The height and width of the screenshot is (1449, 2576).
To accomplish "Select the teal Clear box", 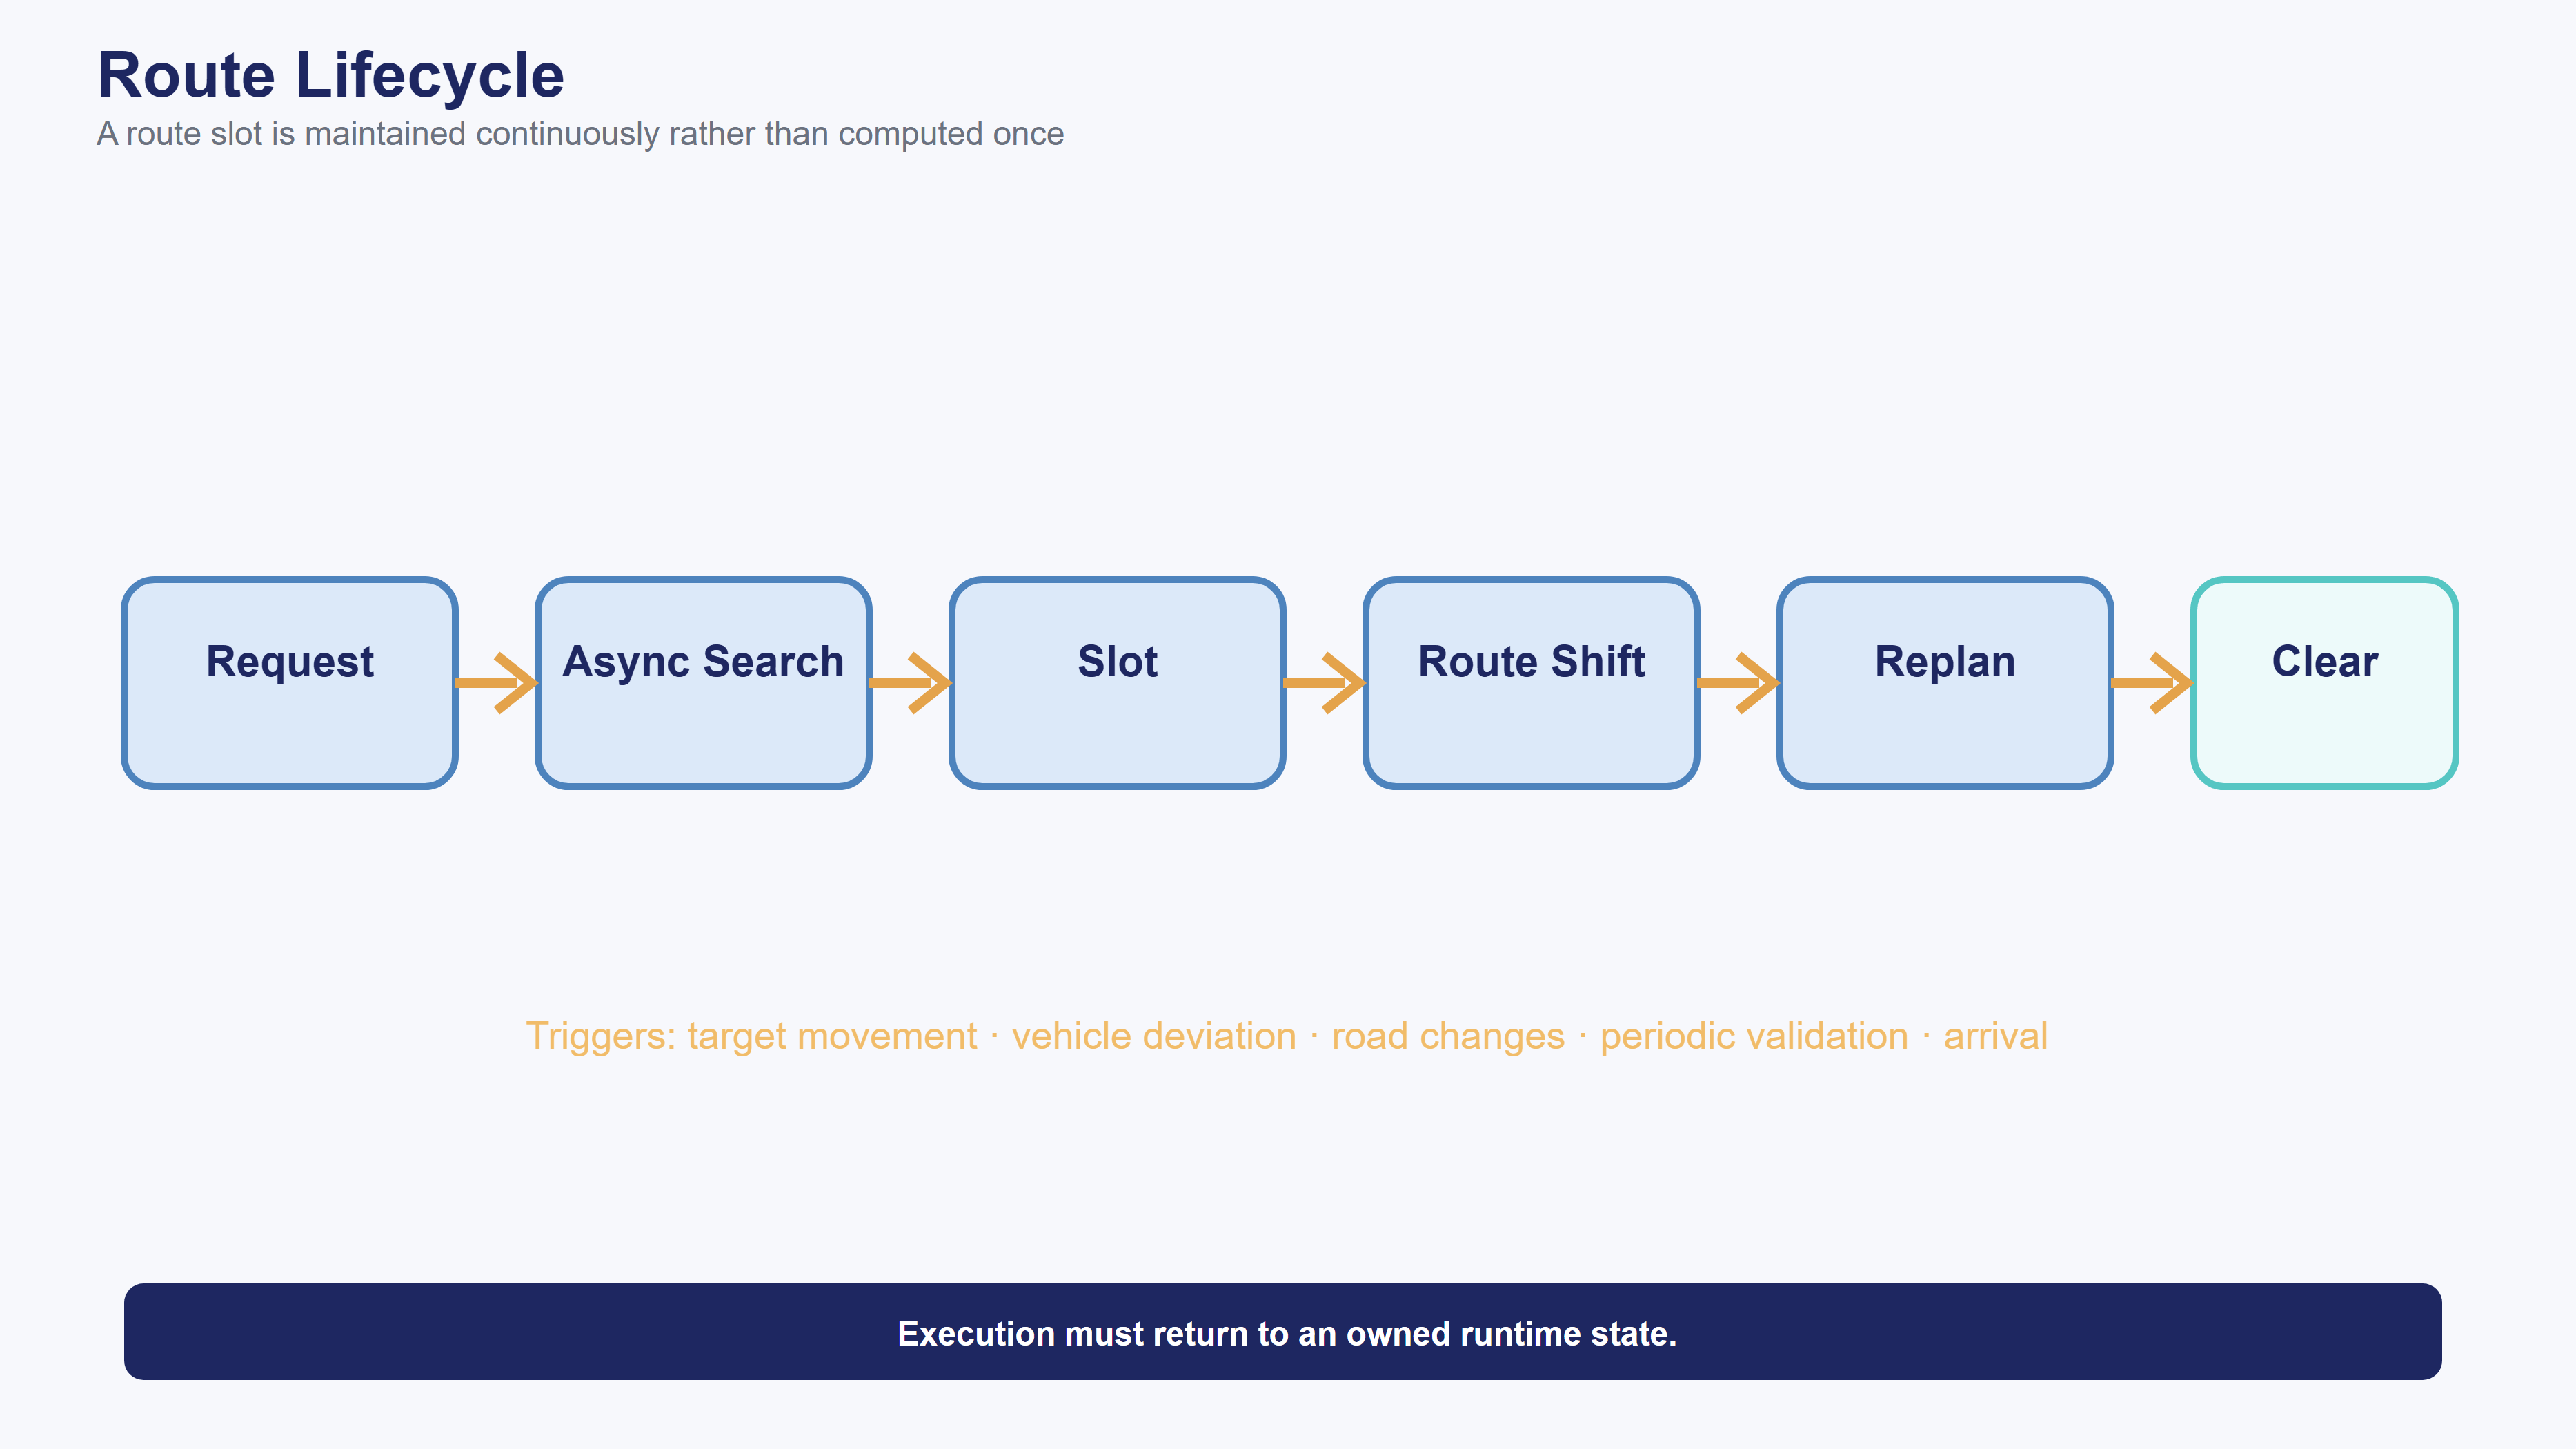I will point(2325,683).
